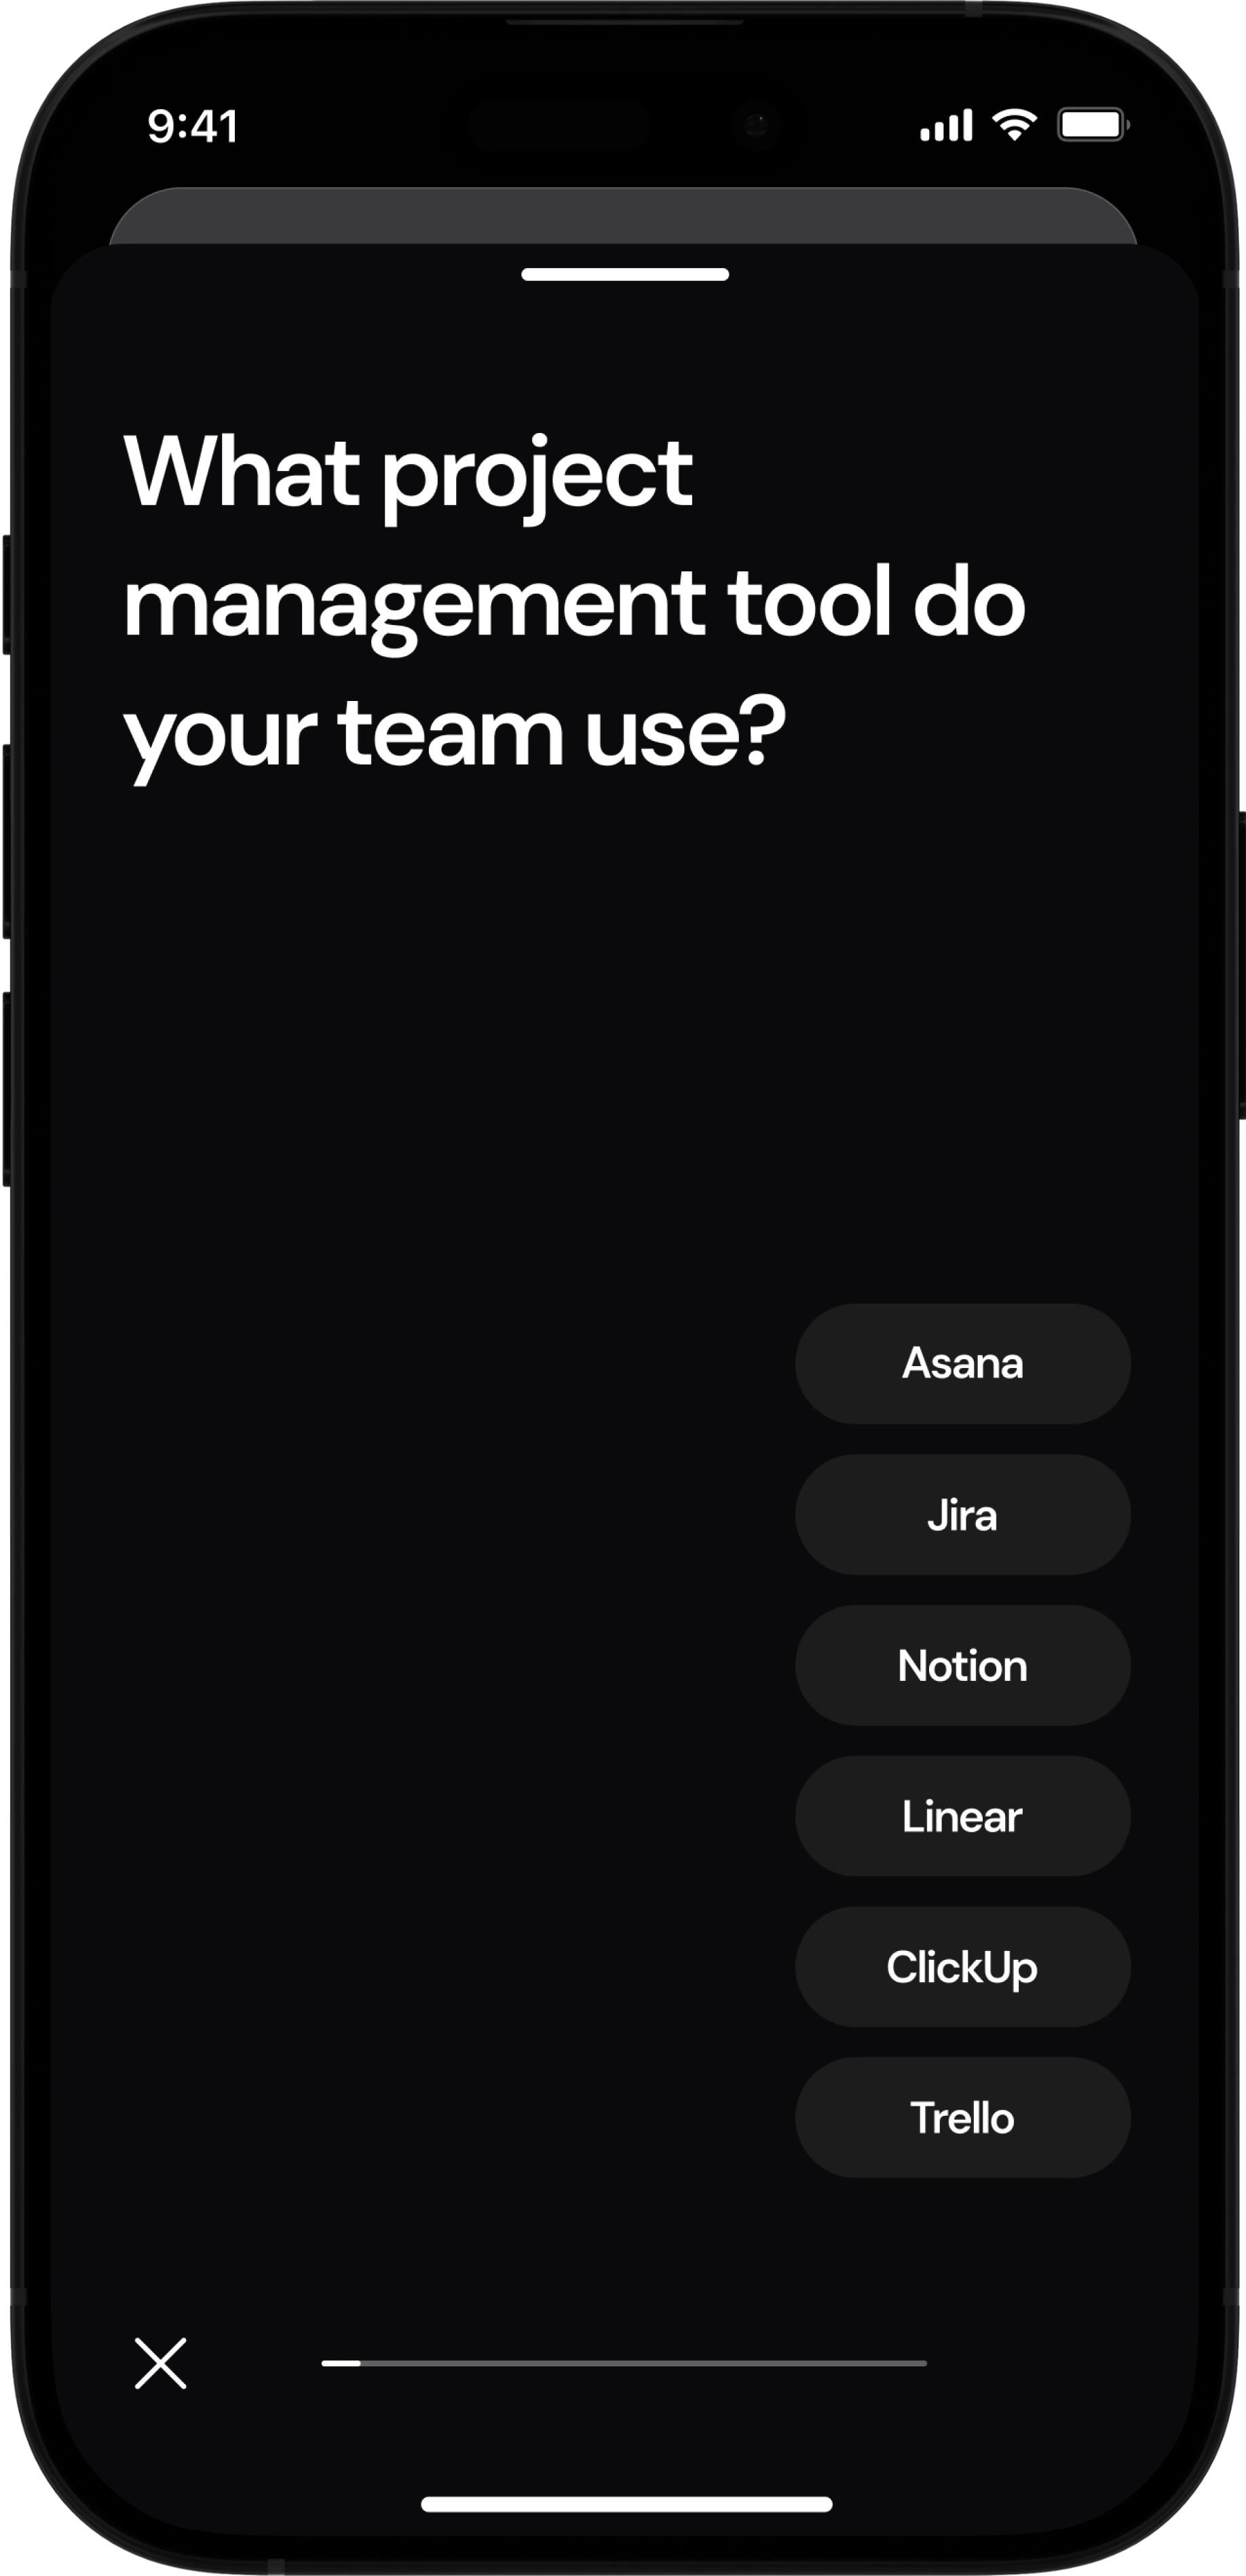Click the filled portion of progress bar

(x=341, y=2363)
